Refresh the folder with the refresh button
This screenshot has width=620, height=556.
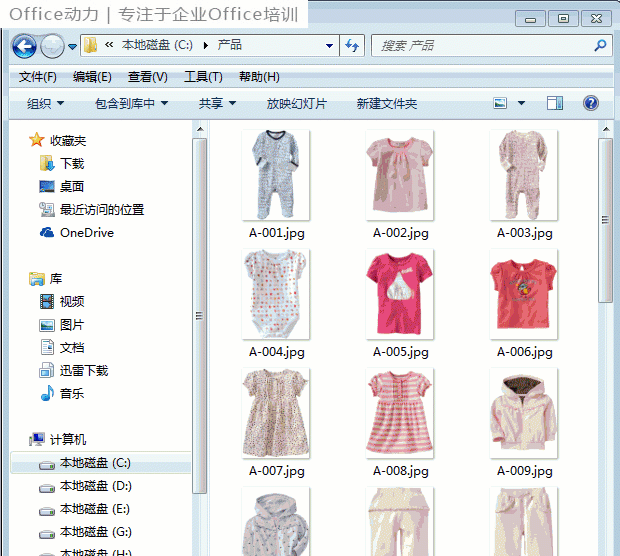click(352, 46)
